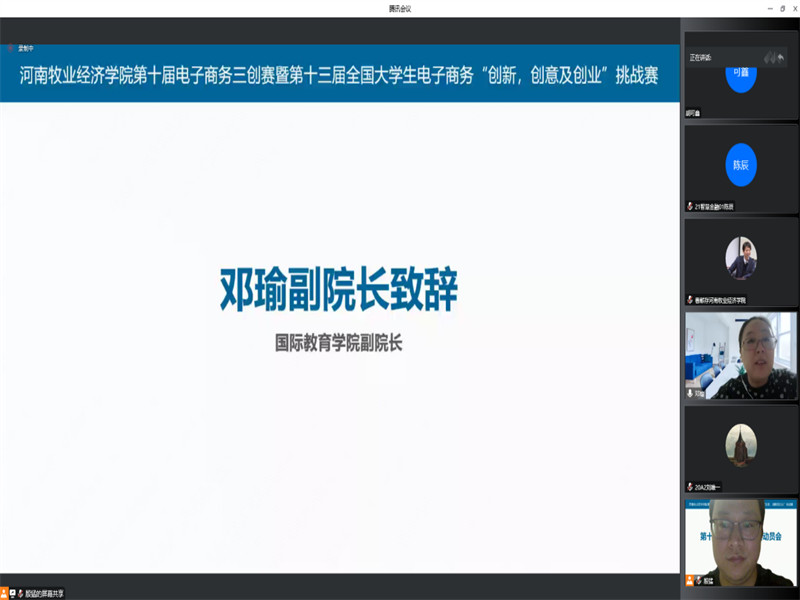Image resolution: width=800 pixels, height=600 pixels.
Task: Click the 屏幕共享 label at bottom-left
Action: 46,593
